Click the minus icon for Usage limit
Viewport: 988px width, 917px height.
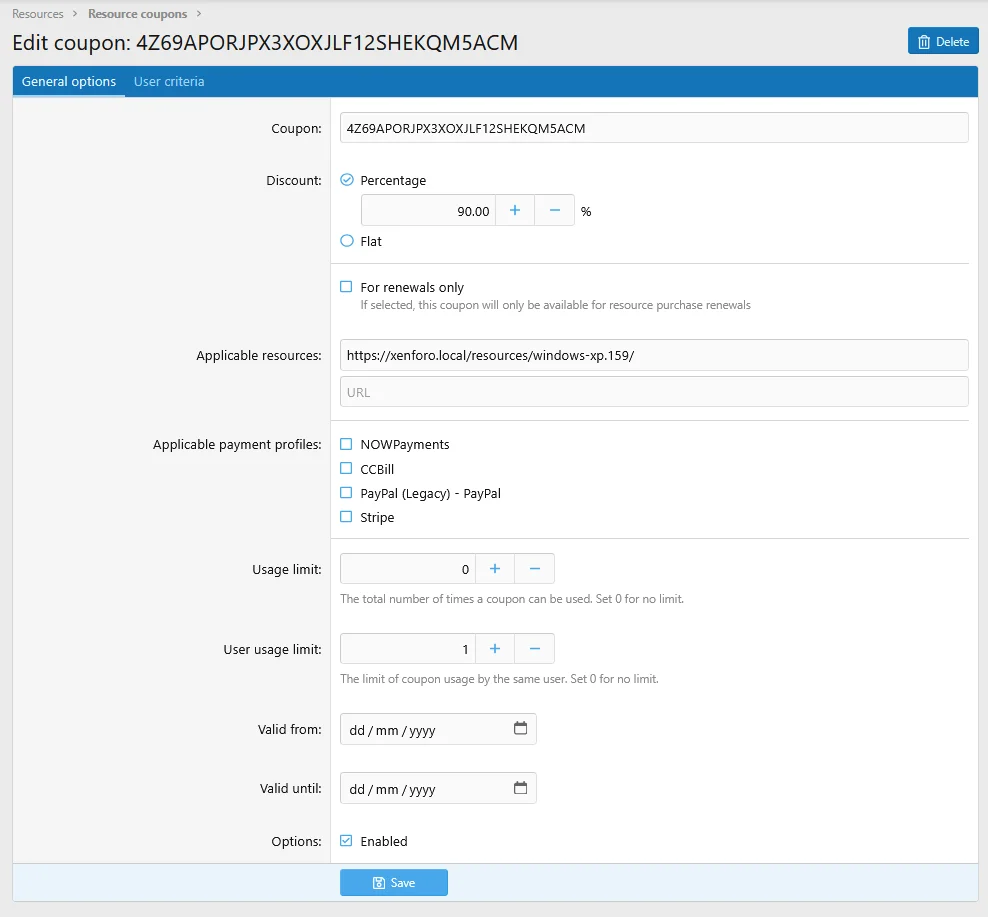(x=534, y=569)
